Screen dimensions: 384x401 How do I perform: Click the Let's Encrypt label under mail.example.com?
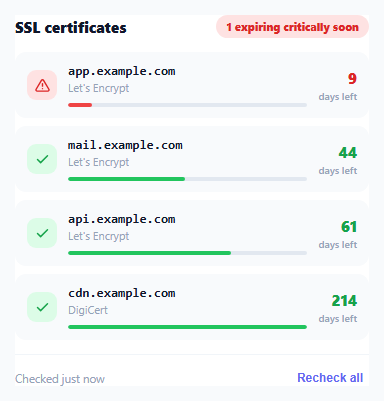pos(99,162)
